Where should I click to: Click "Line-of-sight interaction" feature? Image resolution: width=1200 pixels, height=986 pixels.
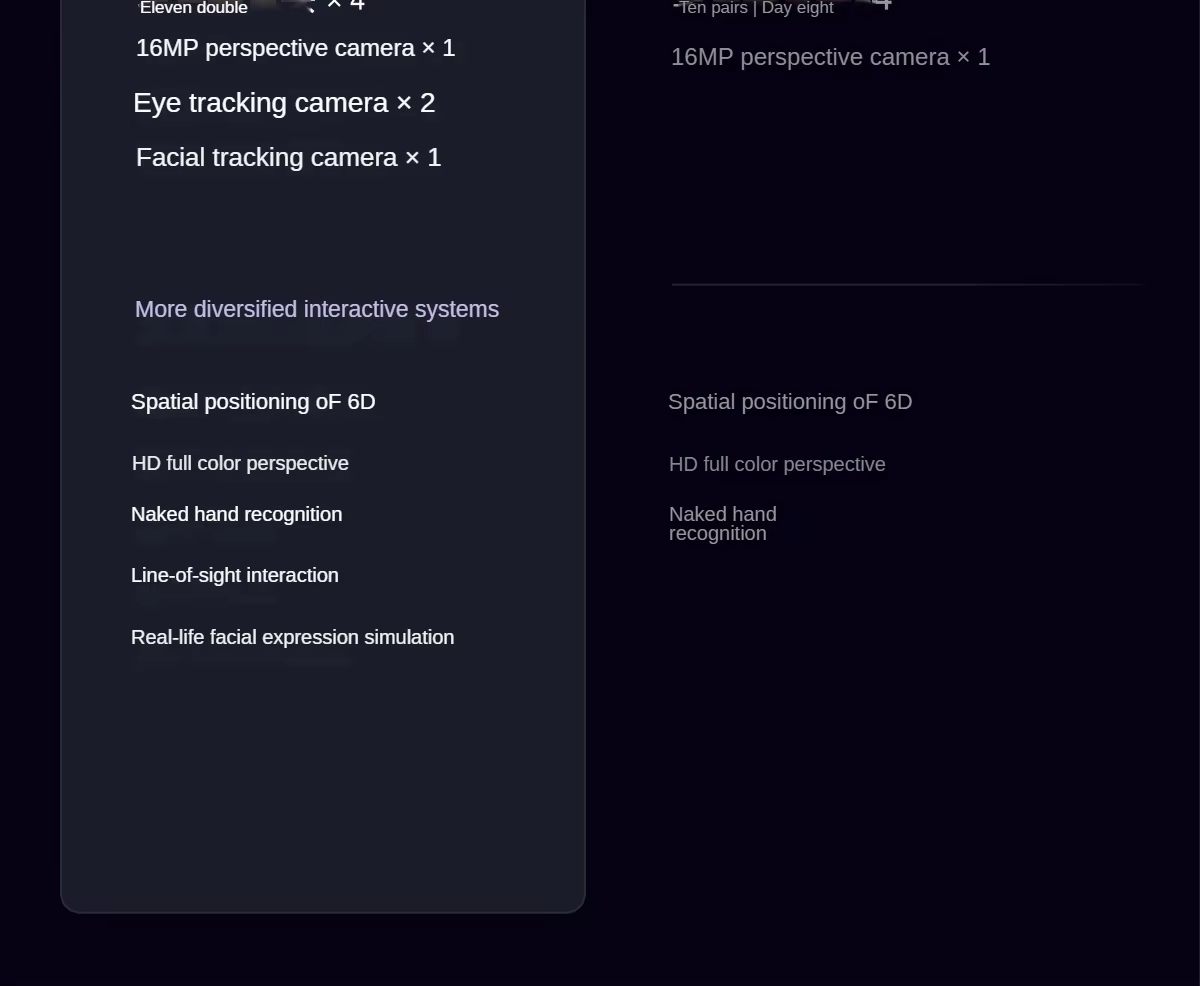click(x=234, y=575)
